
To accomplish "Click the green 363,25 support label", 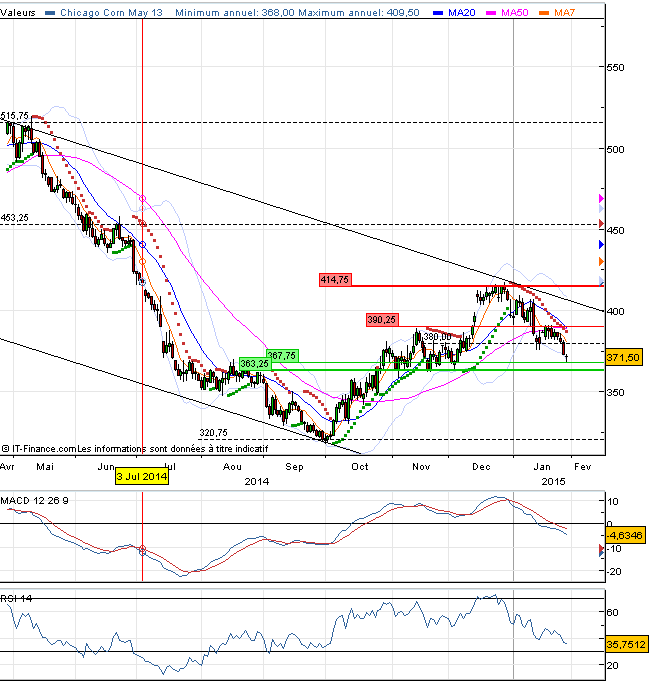I will click(x=255, y=364).
